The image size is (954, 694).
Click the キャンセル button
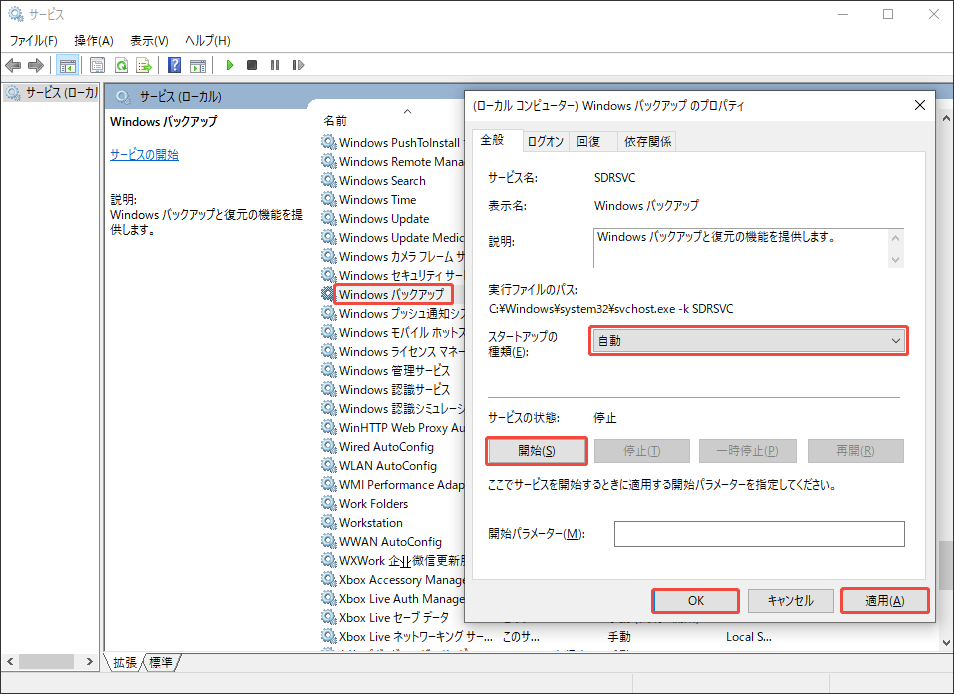click(790, 600)
